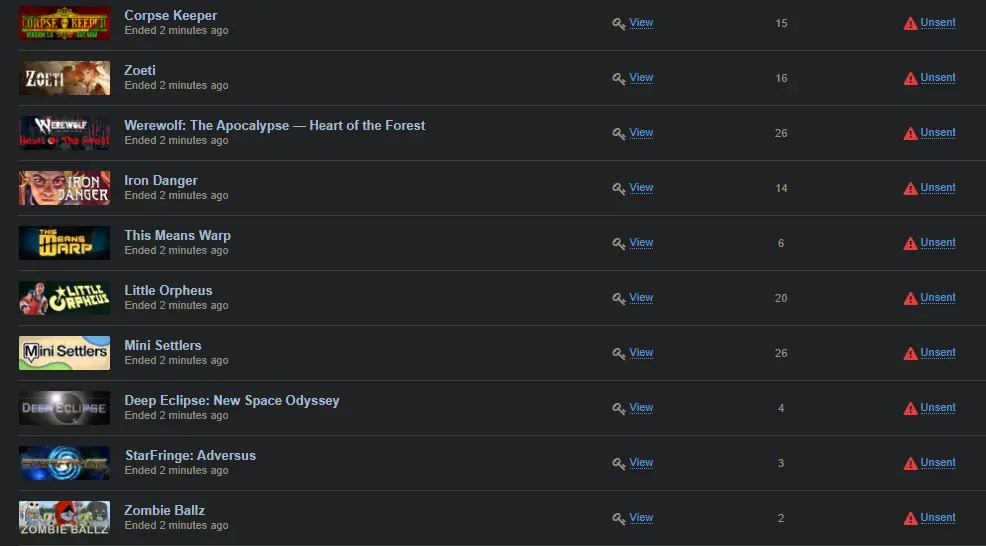Open the Deep Eclipse game thumbnail

click(x=64, y=408)
